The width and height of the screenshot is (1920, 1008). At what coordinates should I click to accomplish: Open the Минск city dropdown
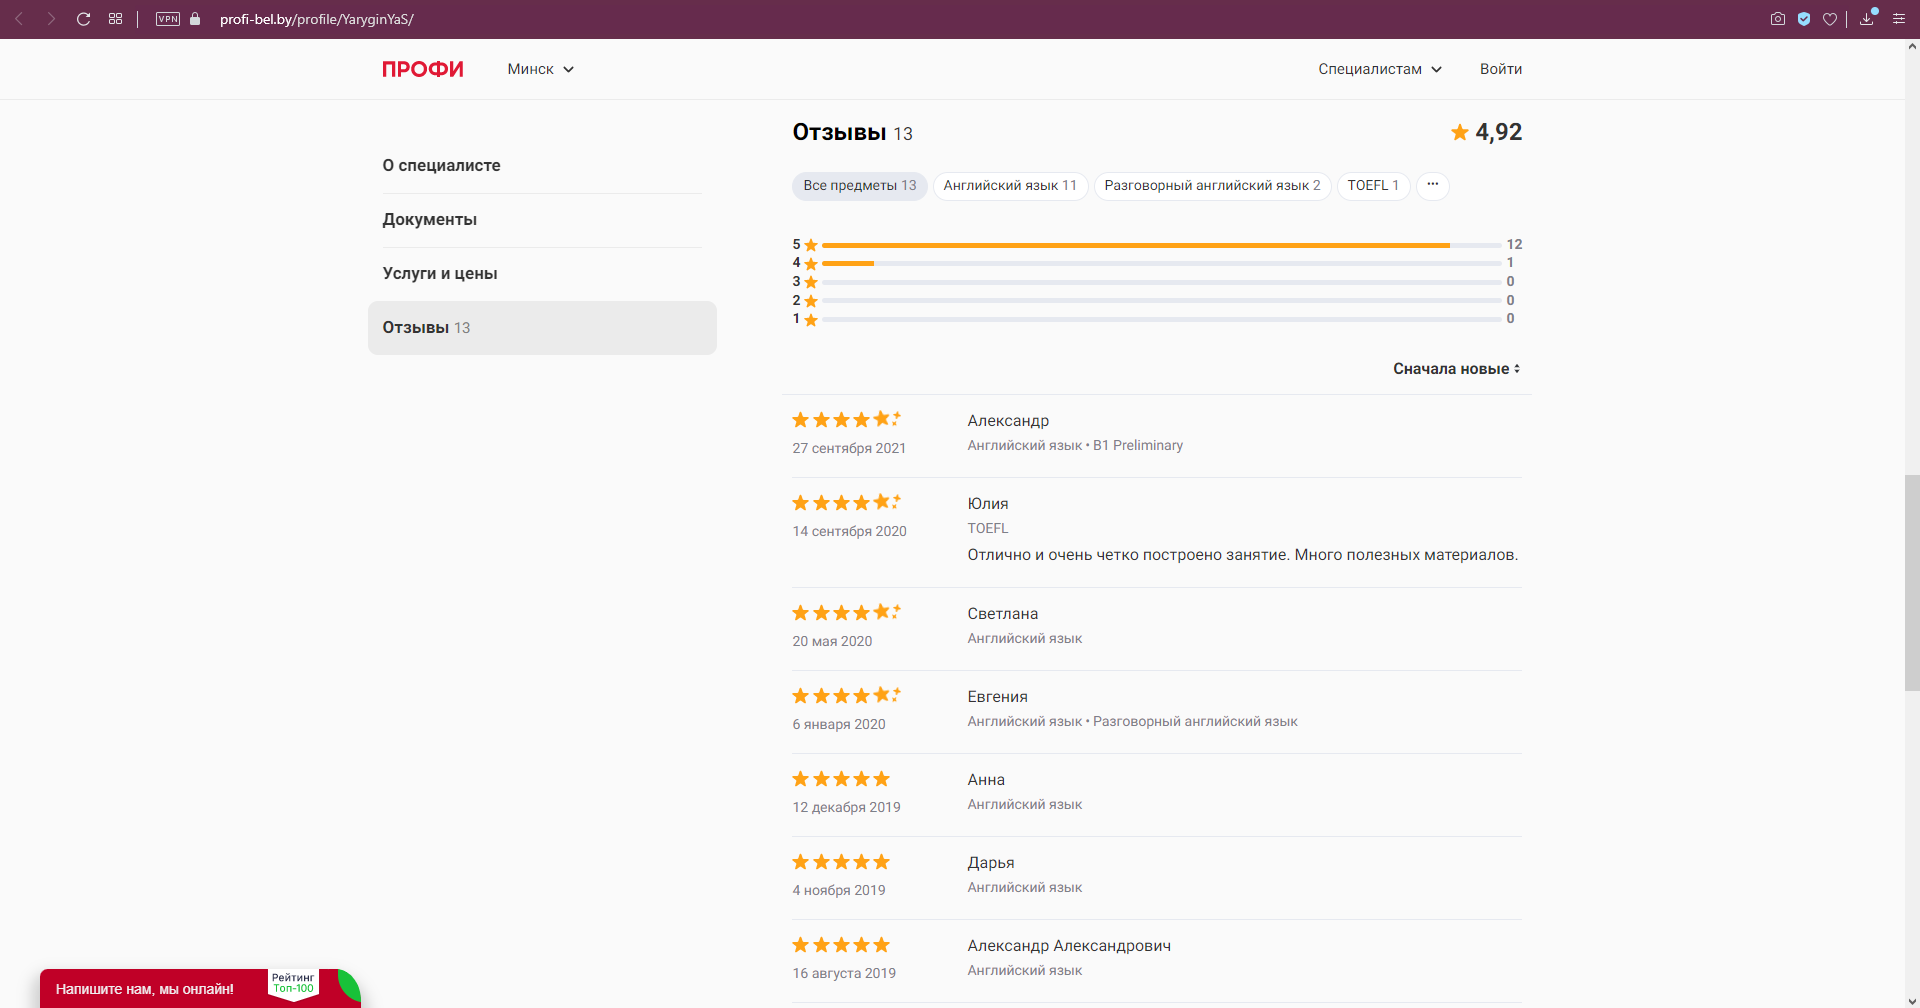pos(541,69)
